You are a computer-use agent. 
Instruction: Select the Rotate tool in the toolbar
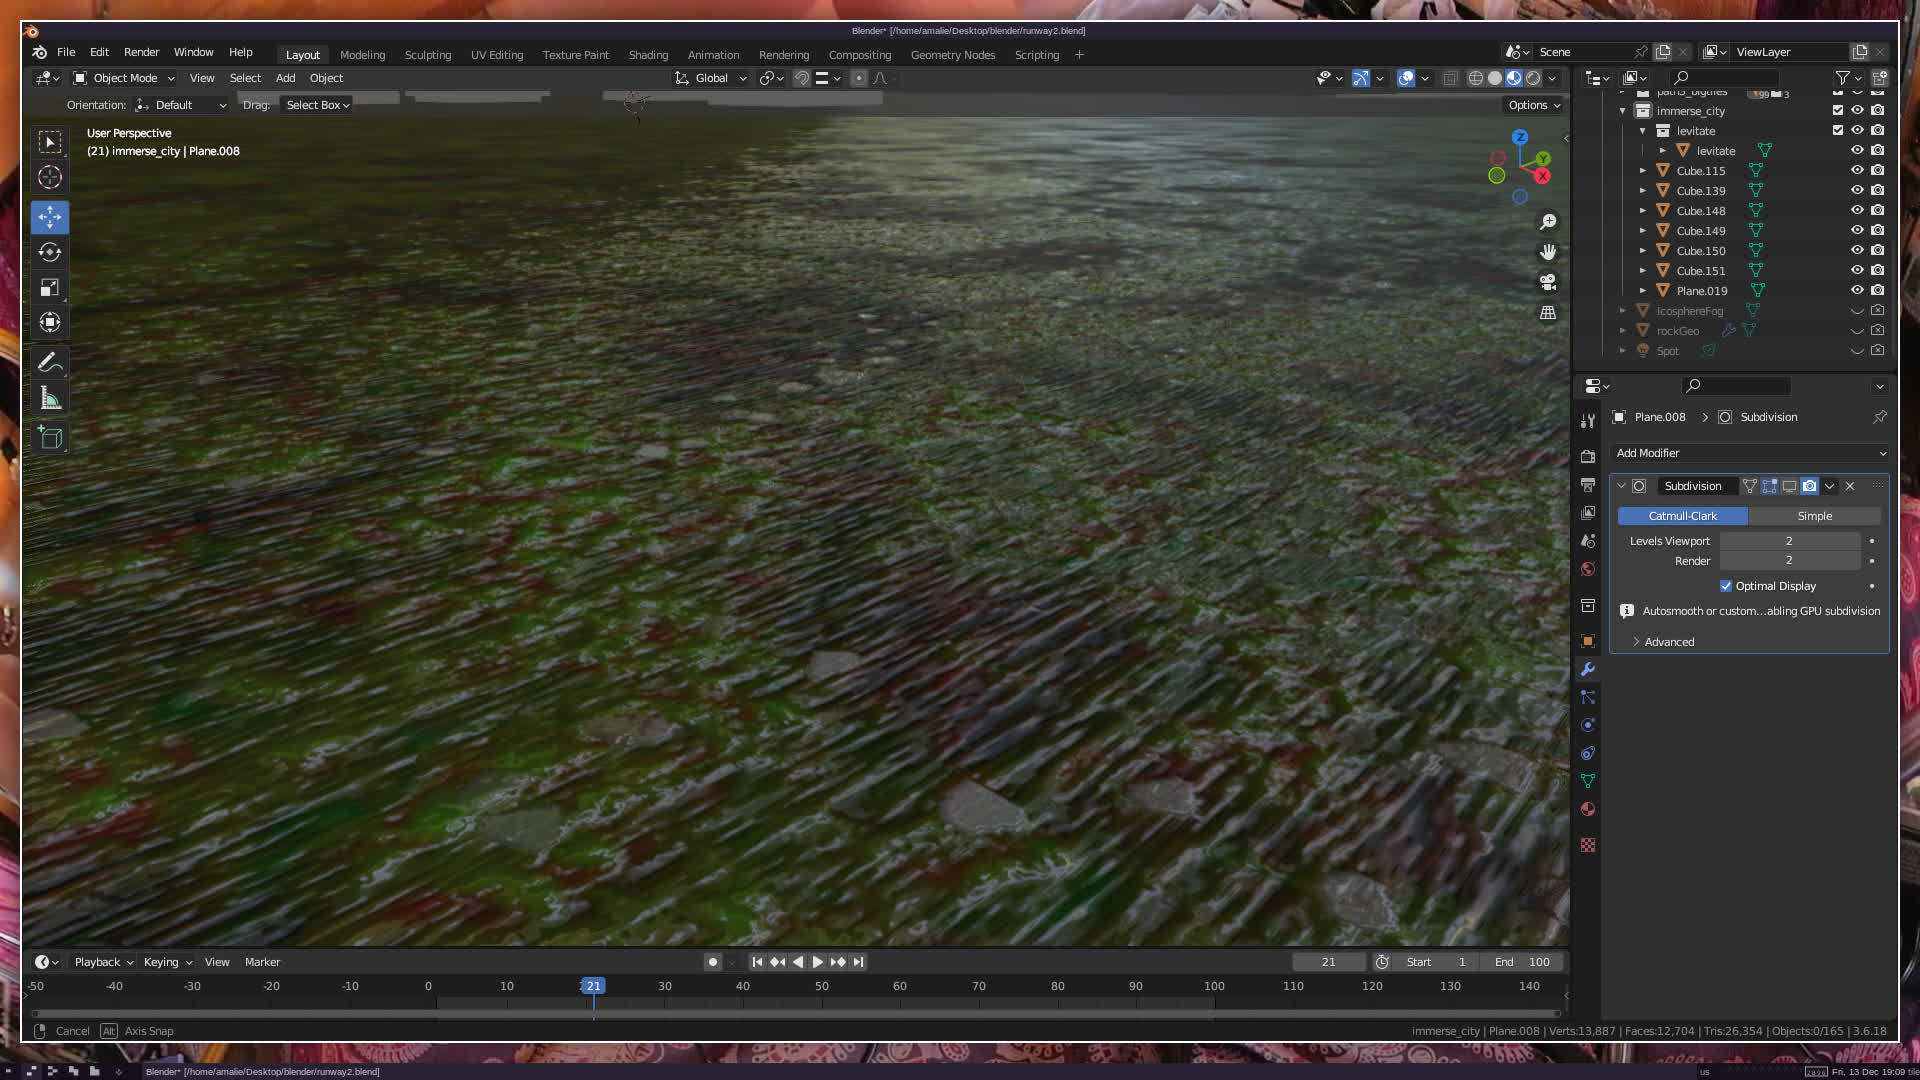50,252
